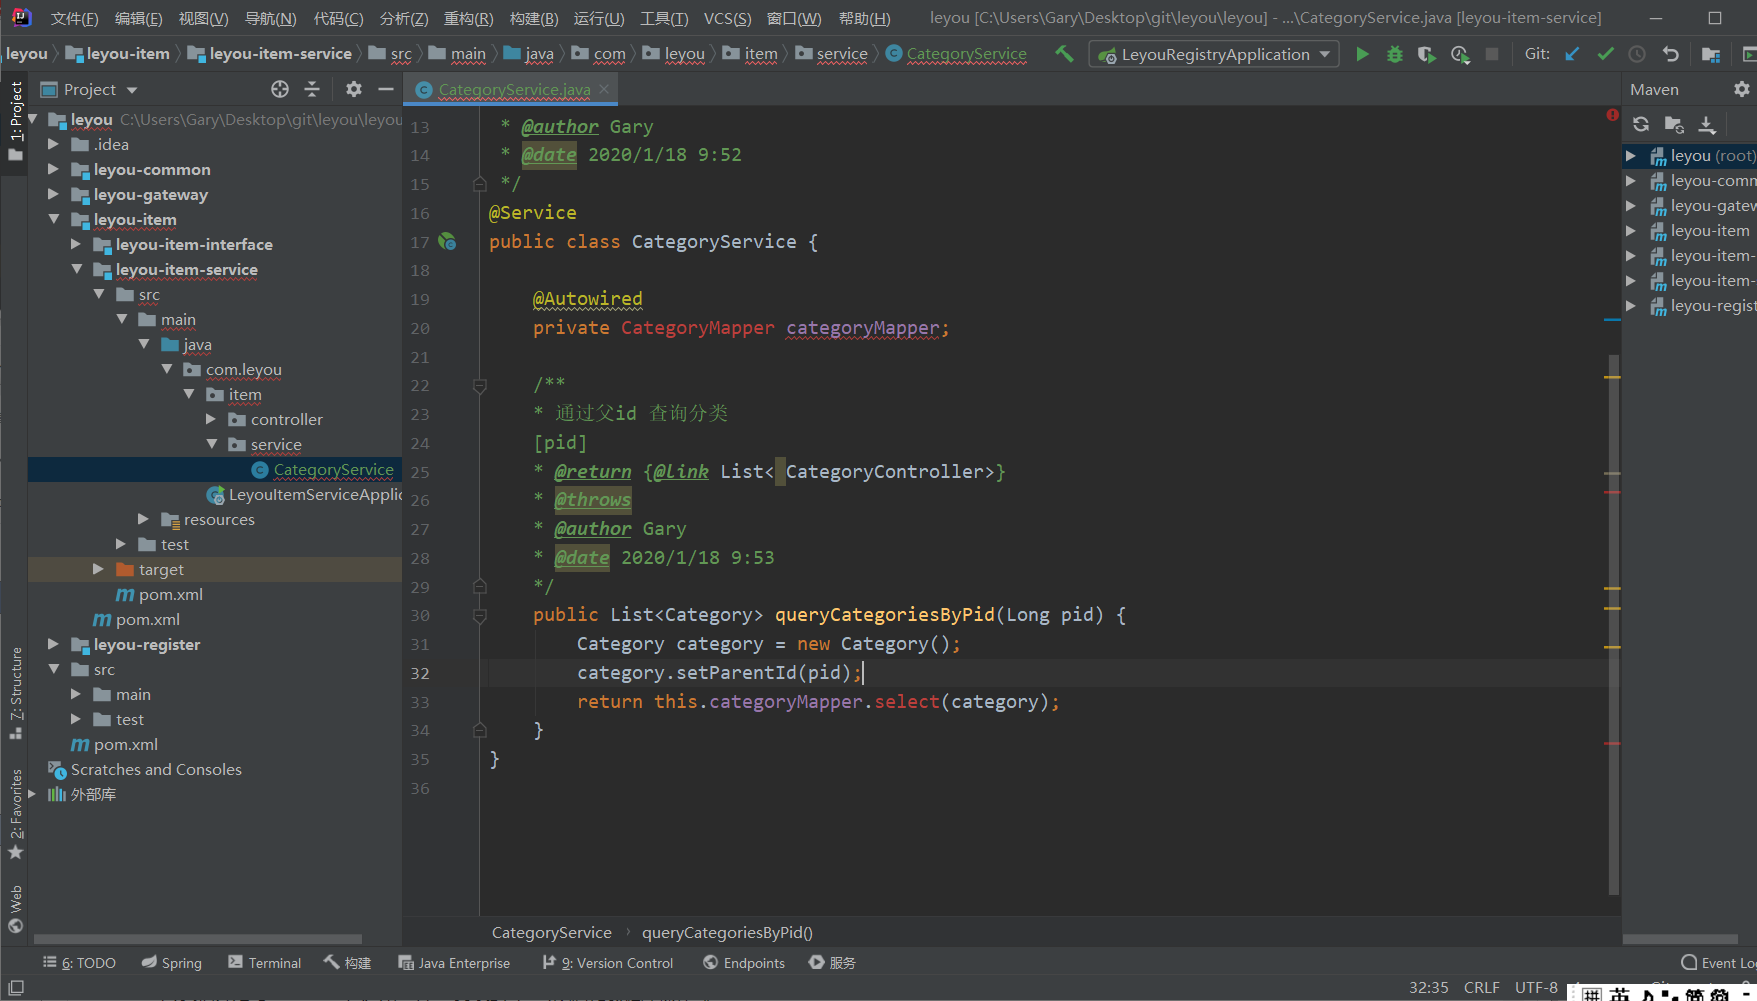
Task: Click the red error indicator atop editor
Action: point(1612,115)
